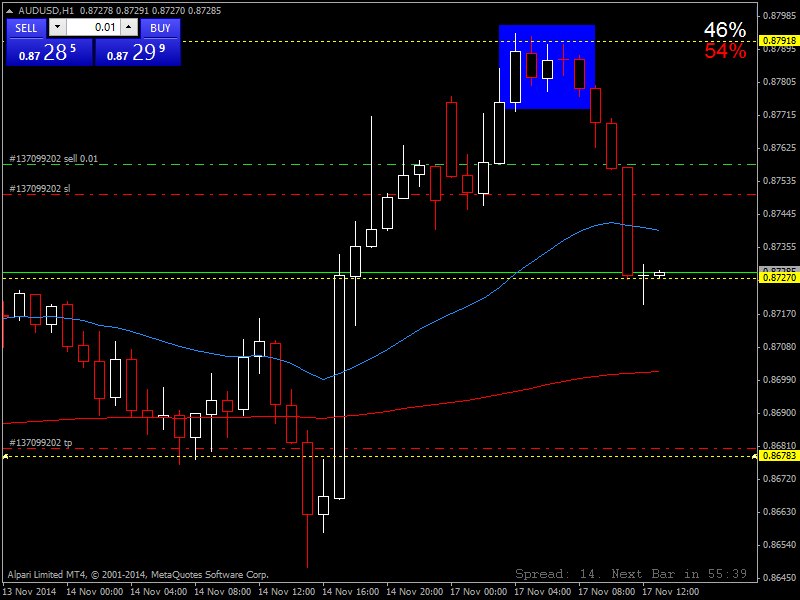Click the AUDUSD,H1 chart title
Image resolution: width=800 pixels, height=600 pixels.
pos(46,10)
